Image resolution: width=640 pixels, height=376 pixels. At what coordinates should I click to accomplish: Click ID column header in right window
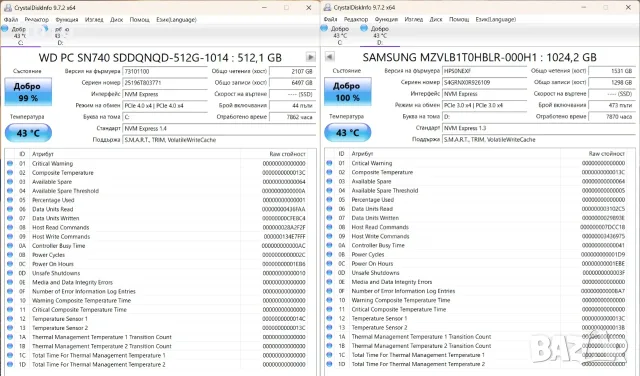point(342,154)
